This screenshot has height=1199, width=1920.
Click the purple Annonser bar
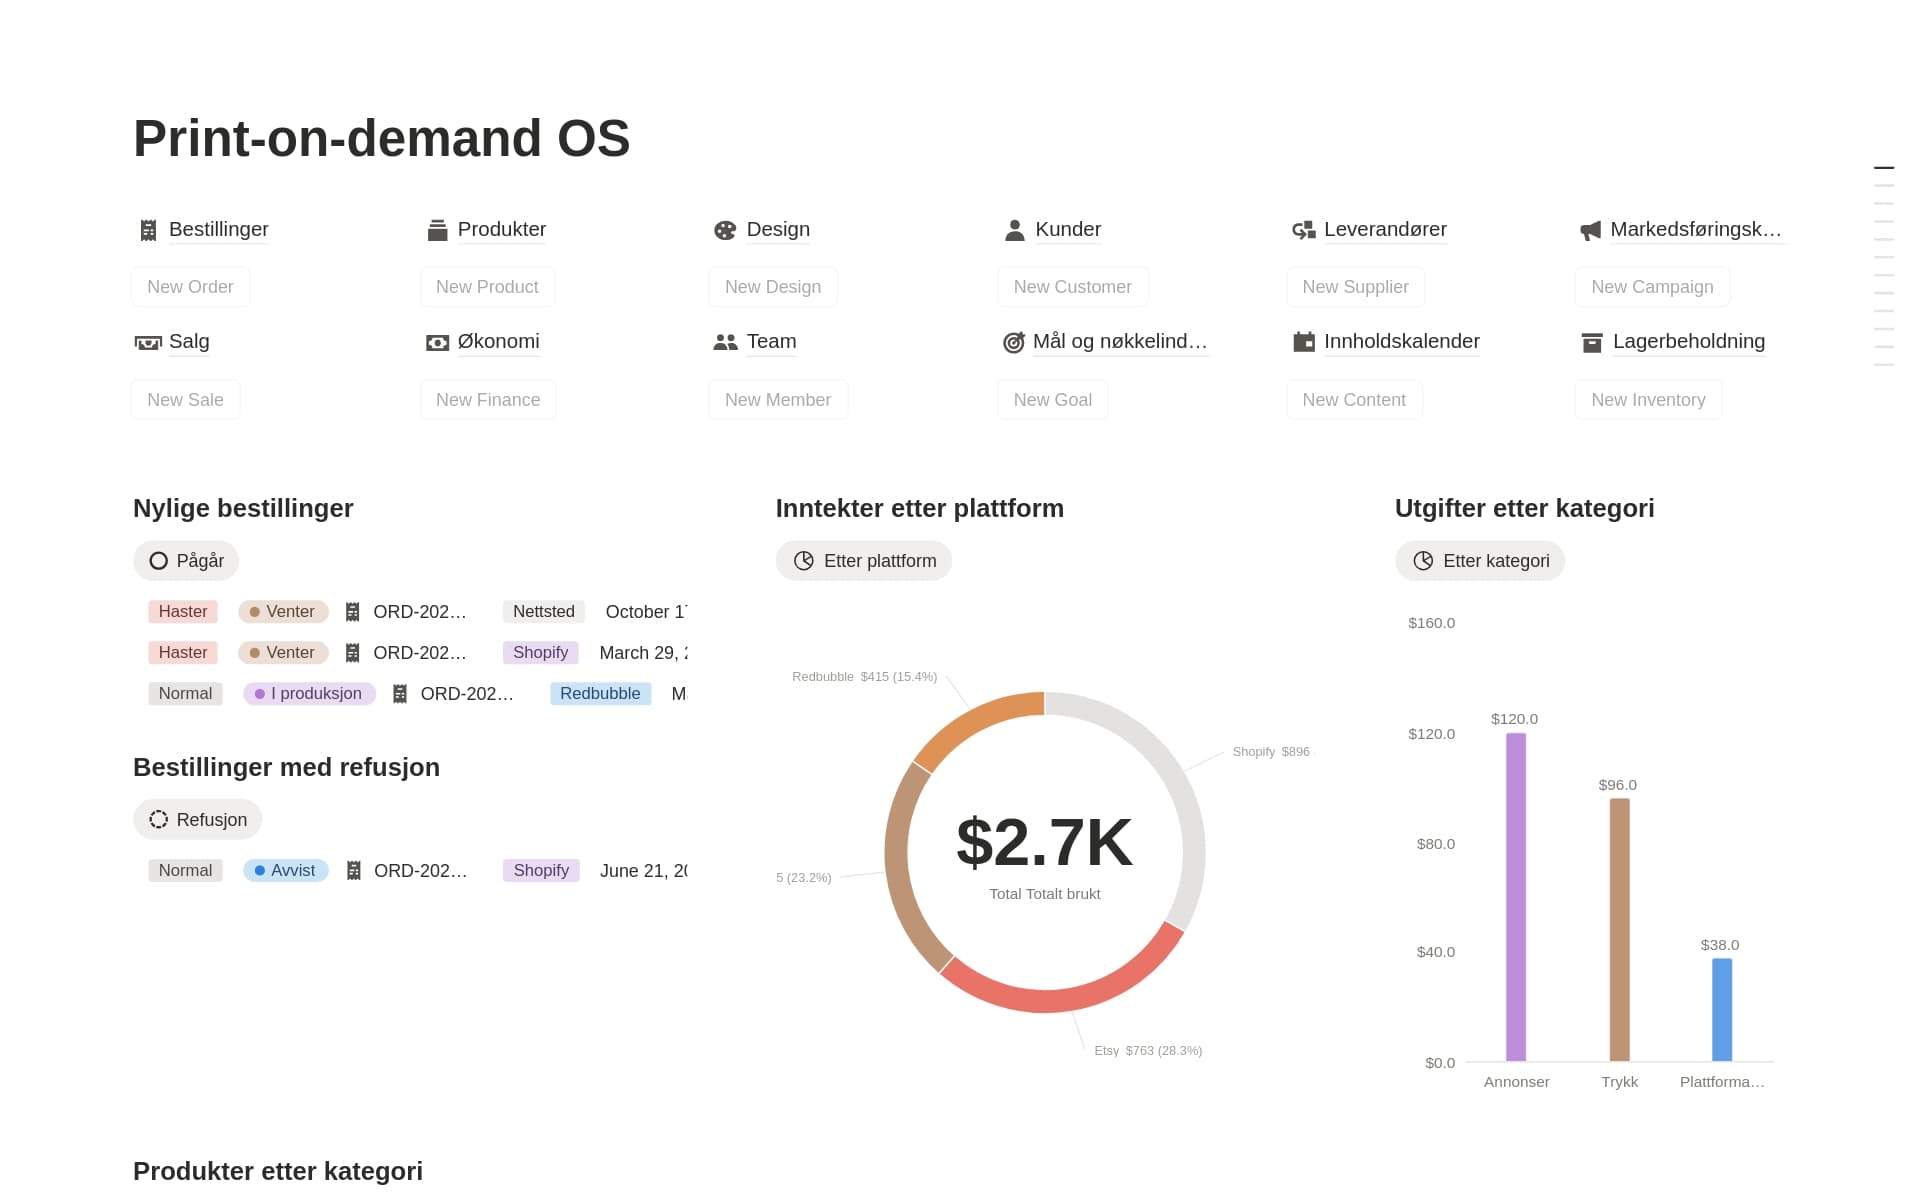pyautogui.click(x=1516, y=897)
